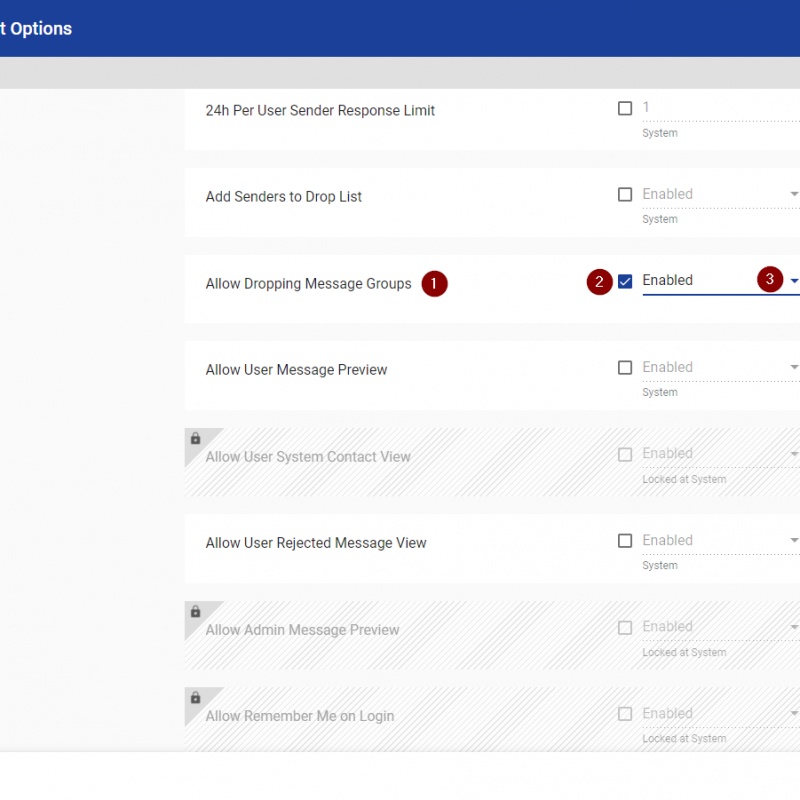The image size is (800, 800).
Task: Check the Add Senders to Drop List box
Action: (x=625, y=194)
